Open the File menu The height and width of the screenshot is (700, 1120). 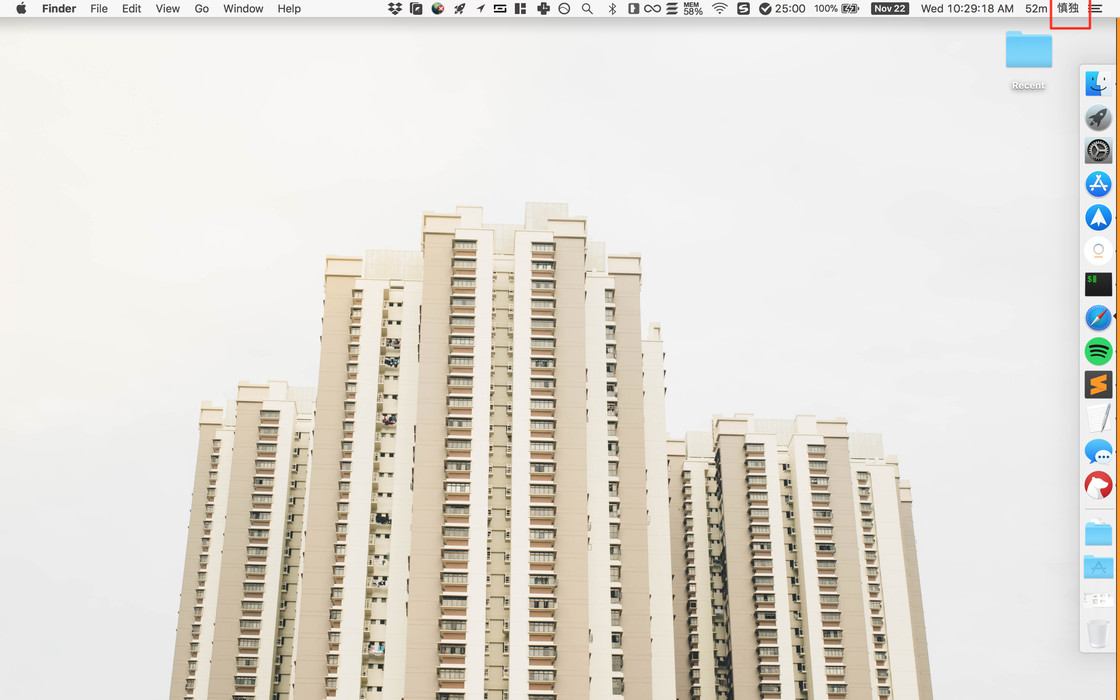pyautogui.click(x=99, y=9)
